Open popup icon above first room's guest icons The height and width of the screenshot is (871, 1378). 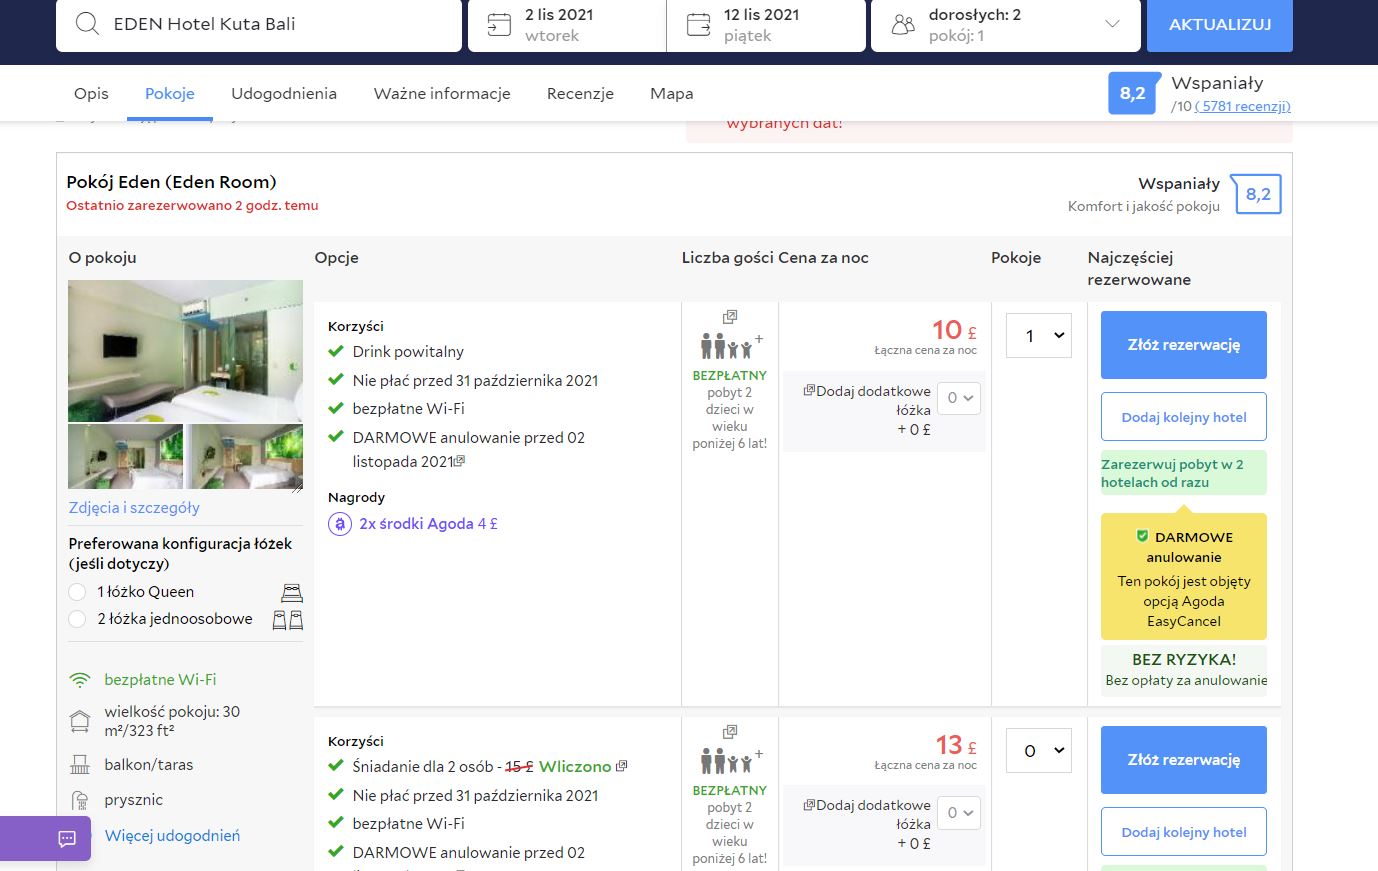click(730, 317)
